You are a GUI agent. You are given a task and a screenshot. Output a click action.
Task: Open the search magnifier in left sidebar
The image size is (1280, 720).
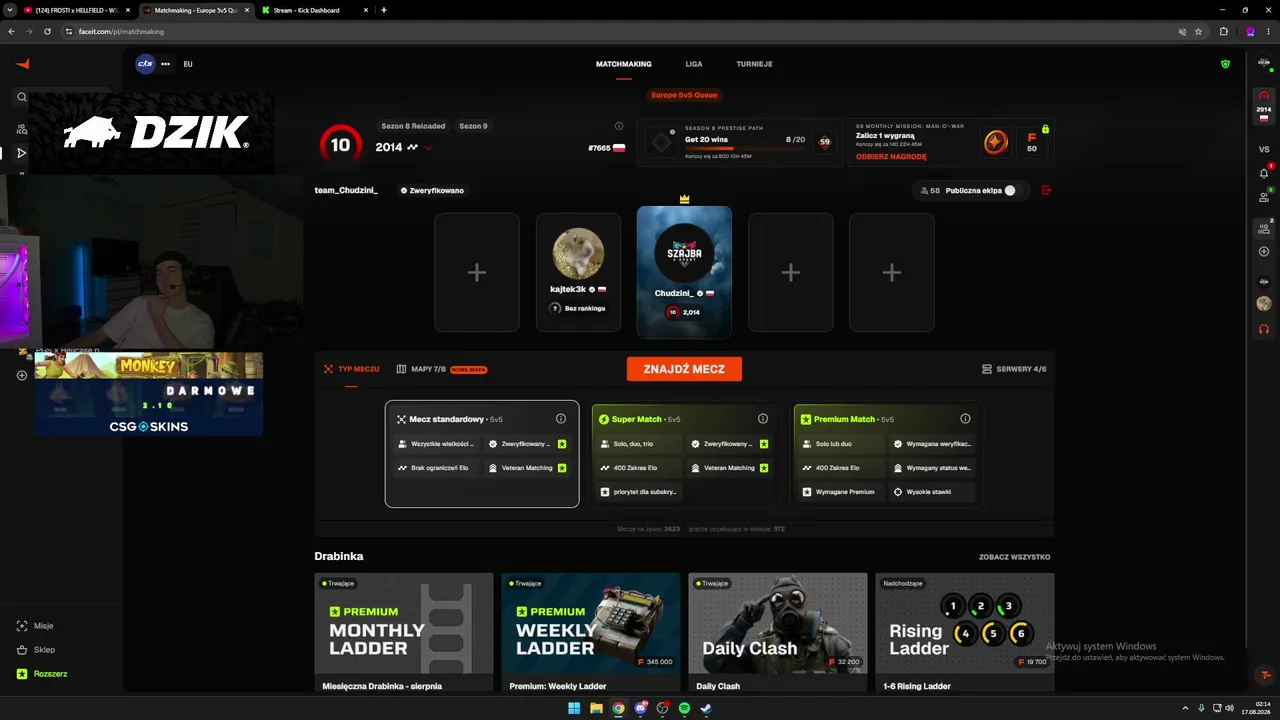[x=22, y=97]
